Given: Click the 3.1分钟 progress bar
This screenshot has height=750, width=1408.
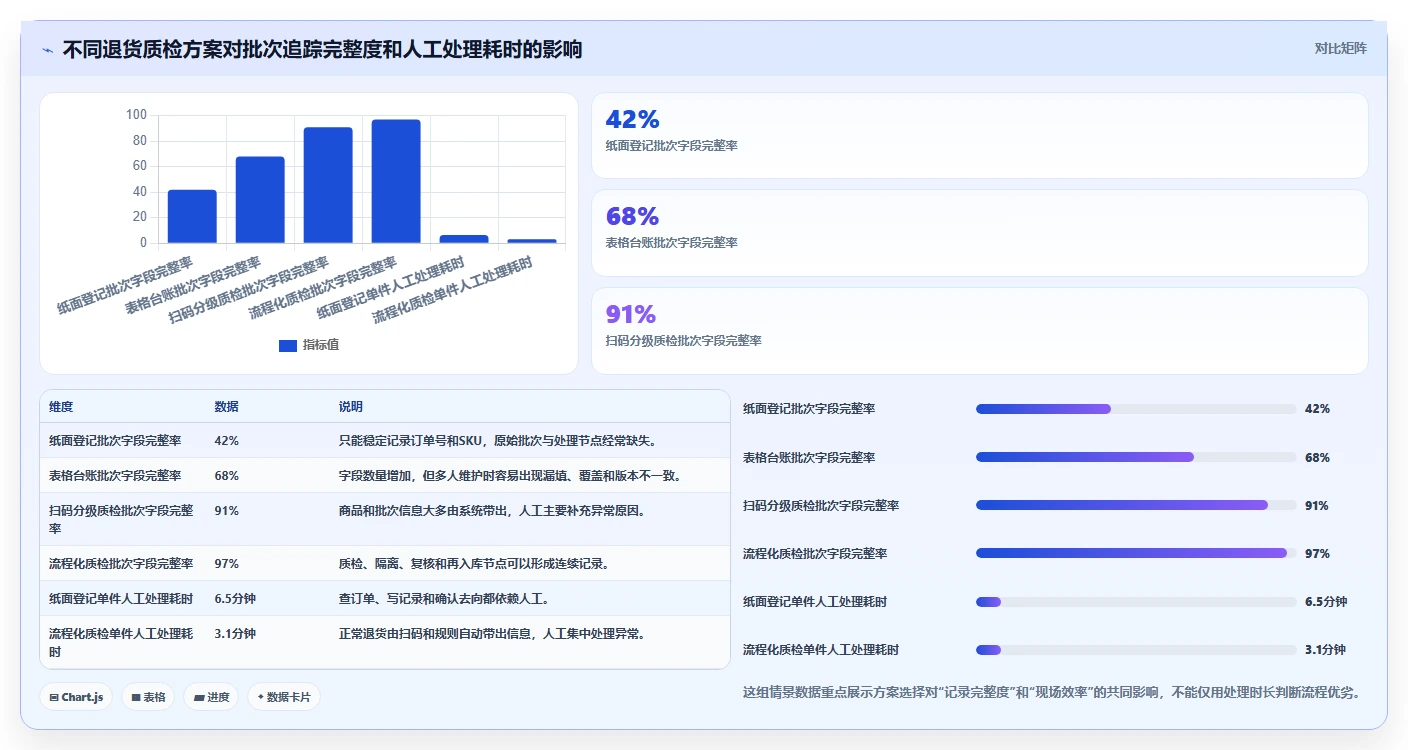Looking at the screenshot, I should (x=1136, y=649).
